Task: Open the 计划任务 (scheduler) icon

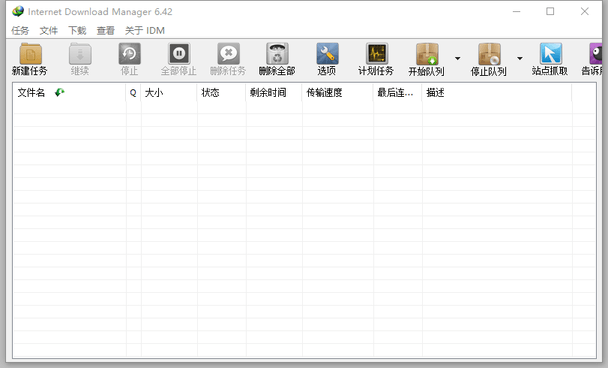Action: tap(377, 54)
